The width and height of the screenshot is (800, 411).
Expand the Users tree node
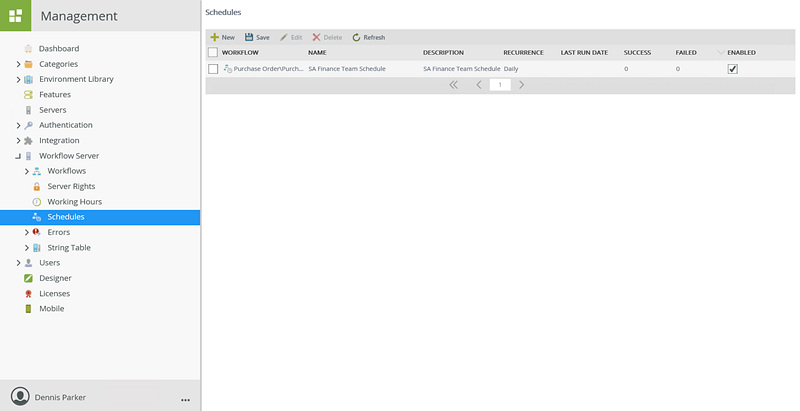(x=18, y=263)
